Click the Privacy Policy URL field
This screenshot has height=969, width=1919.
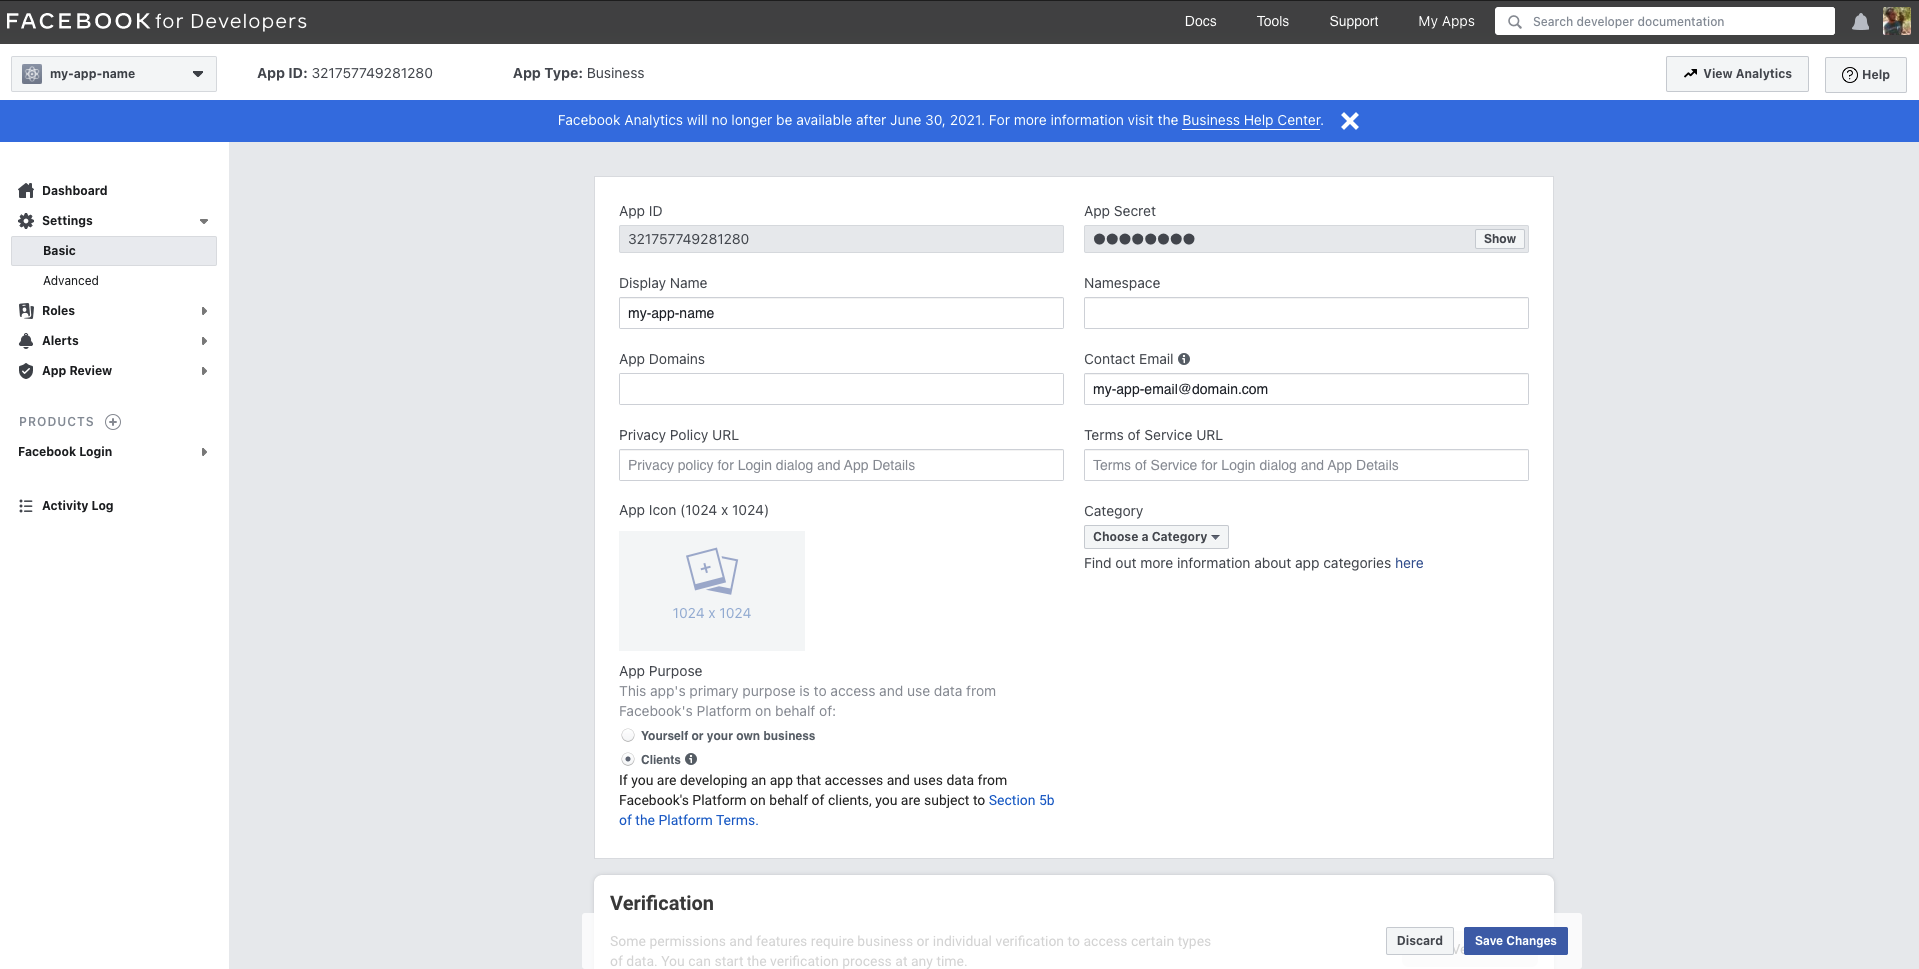[x=840, y=465]
